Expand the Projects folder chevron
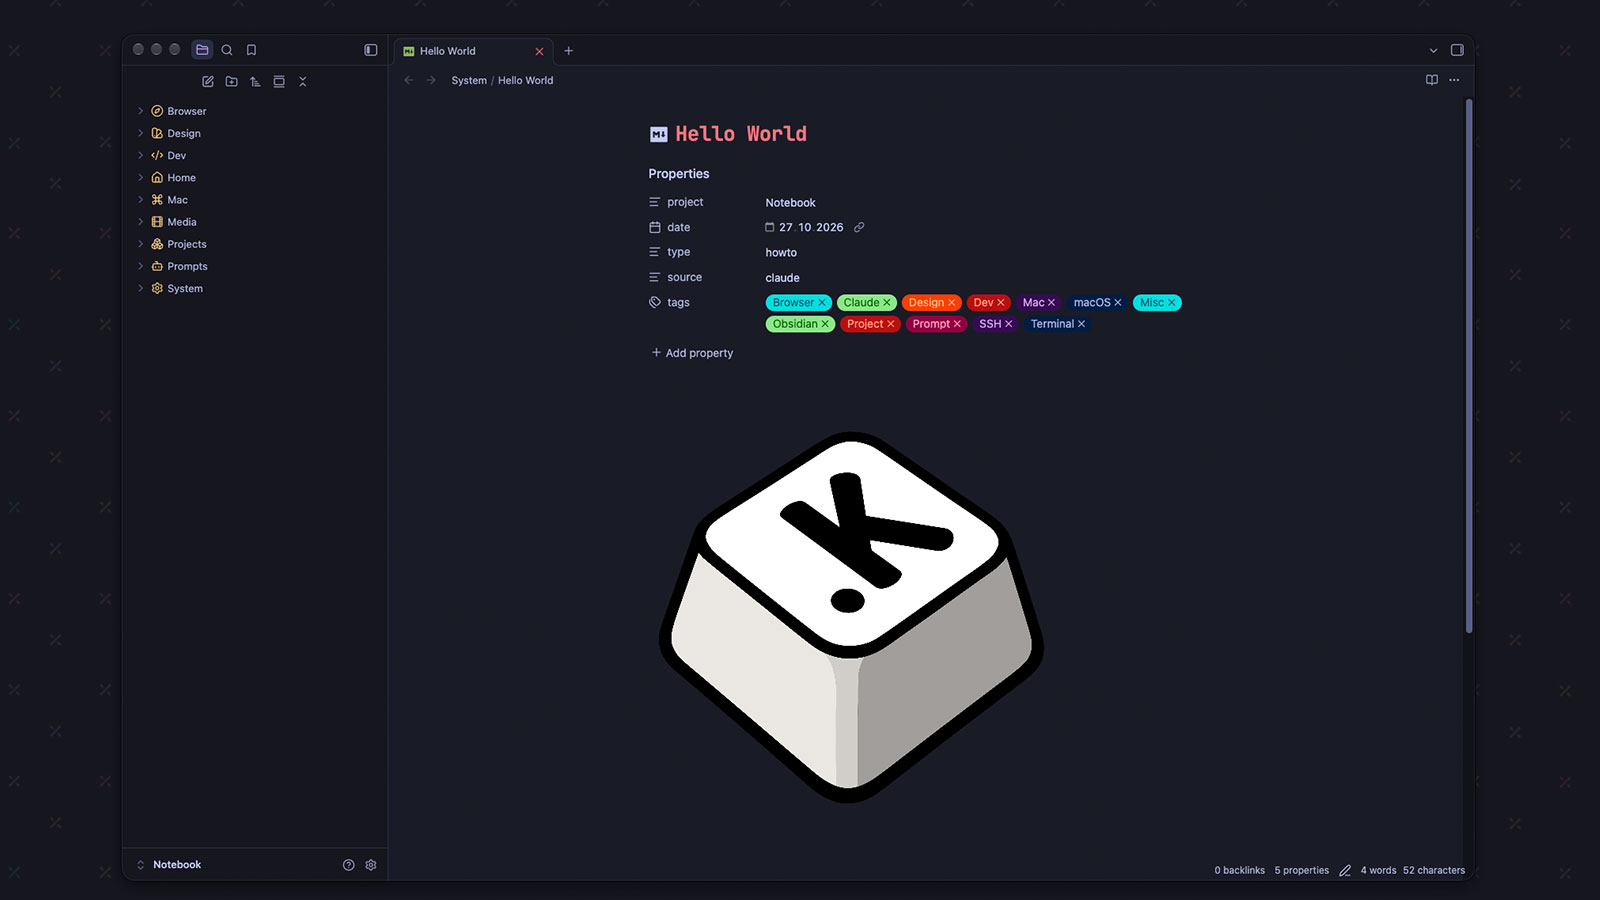Screen dimensions: 1600x900 [140, 244]
